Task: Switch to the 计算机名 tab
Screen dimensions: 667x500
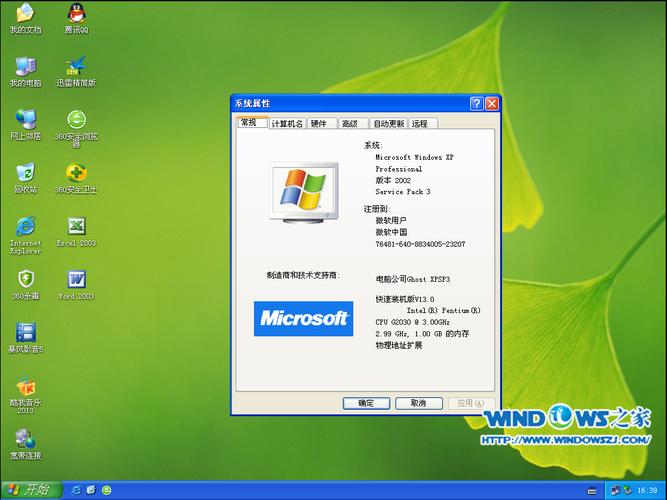Action: click(x=287, y=124)
